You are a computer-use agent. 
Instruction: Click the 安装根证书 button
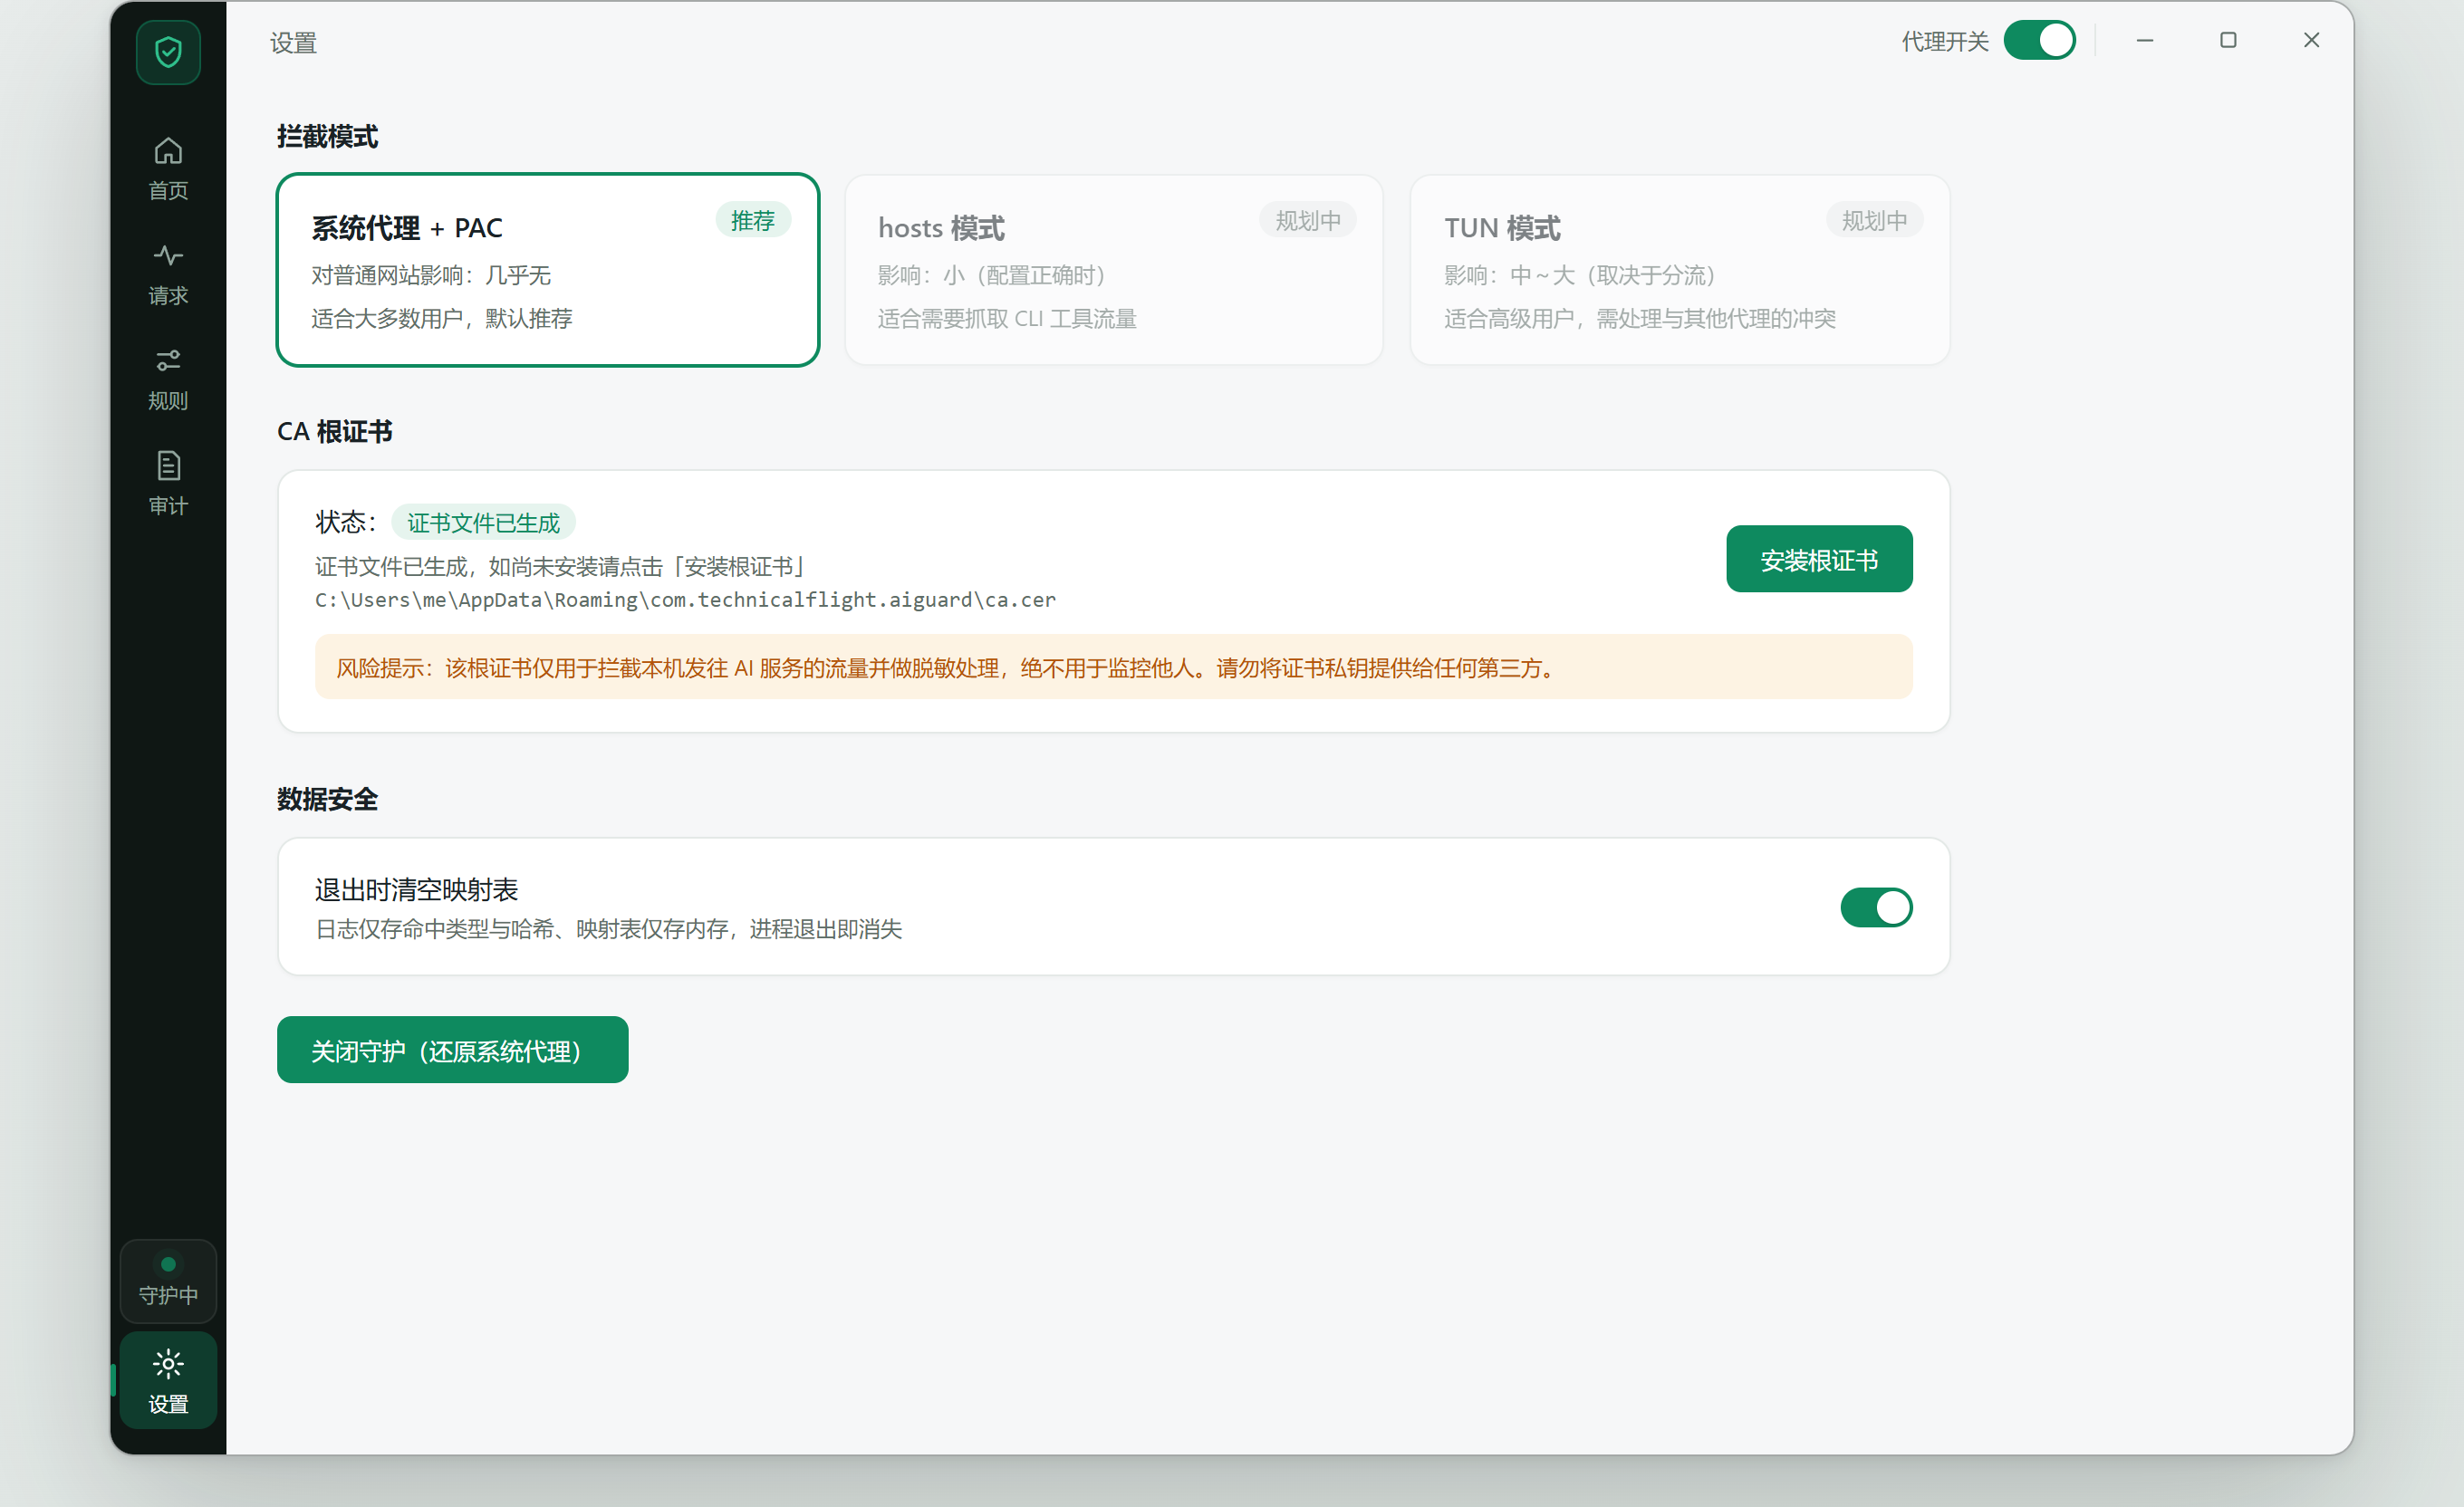pos(1819,559)
